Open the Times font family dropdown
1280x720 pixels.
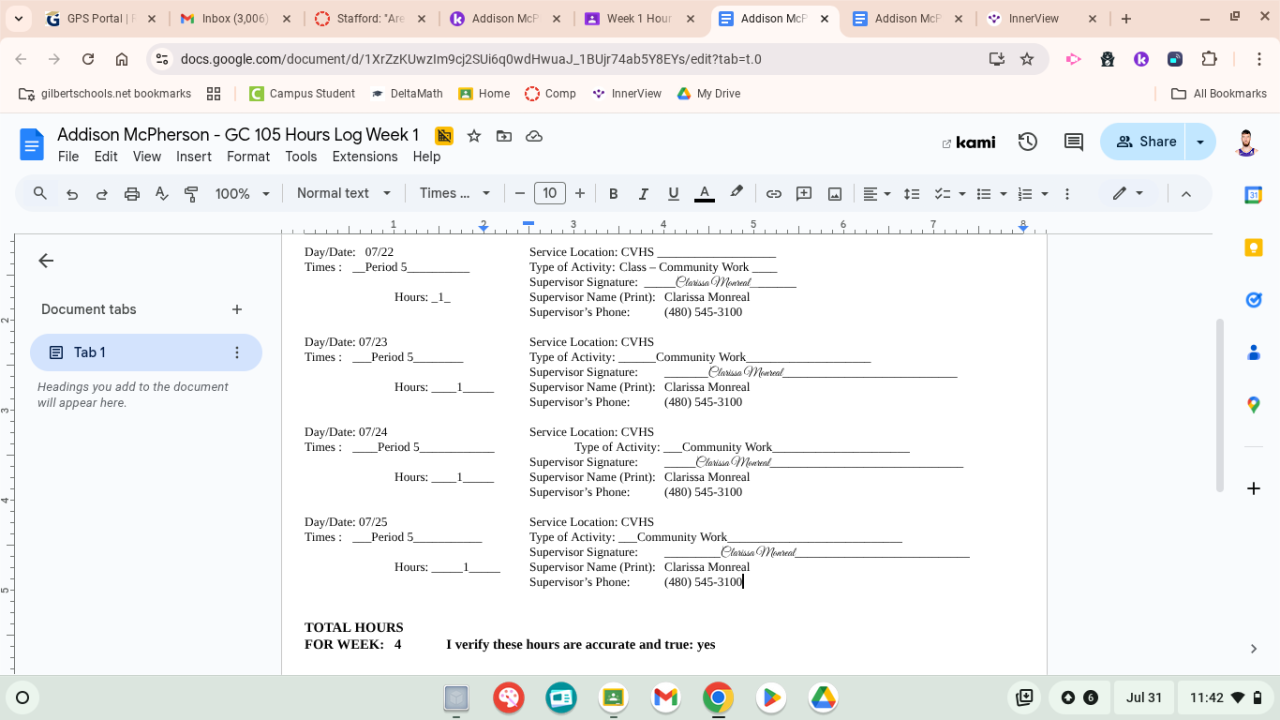(x=454, y=194)
